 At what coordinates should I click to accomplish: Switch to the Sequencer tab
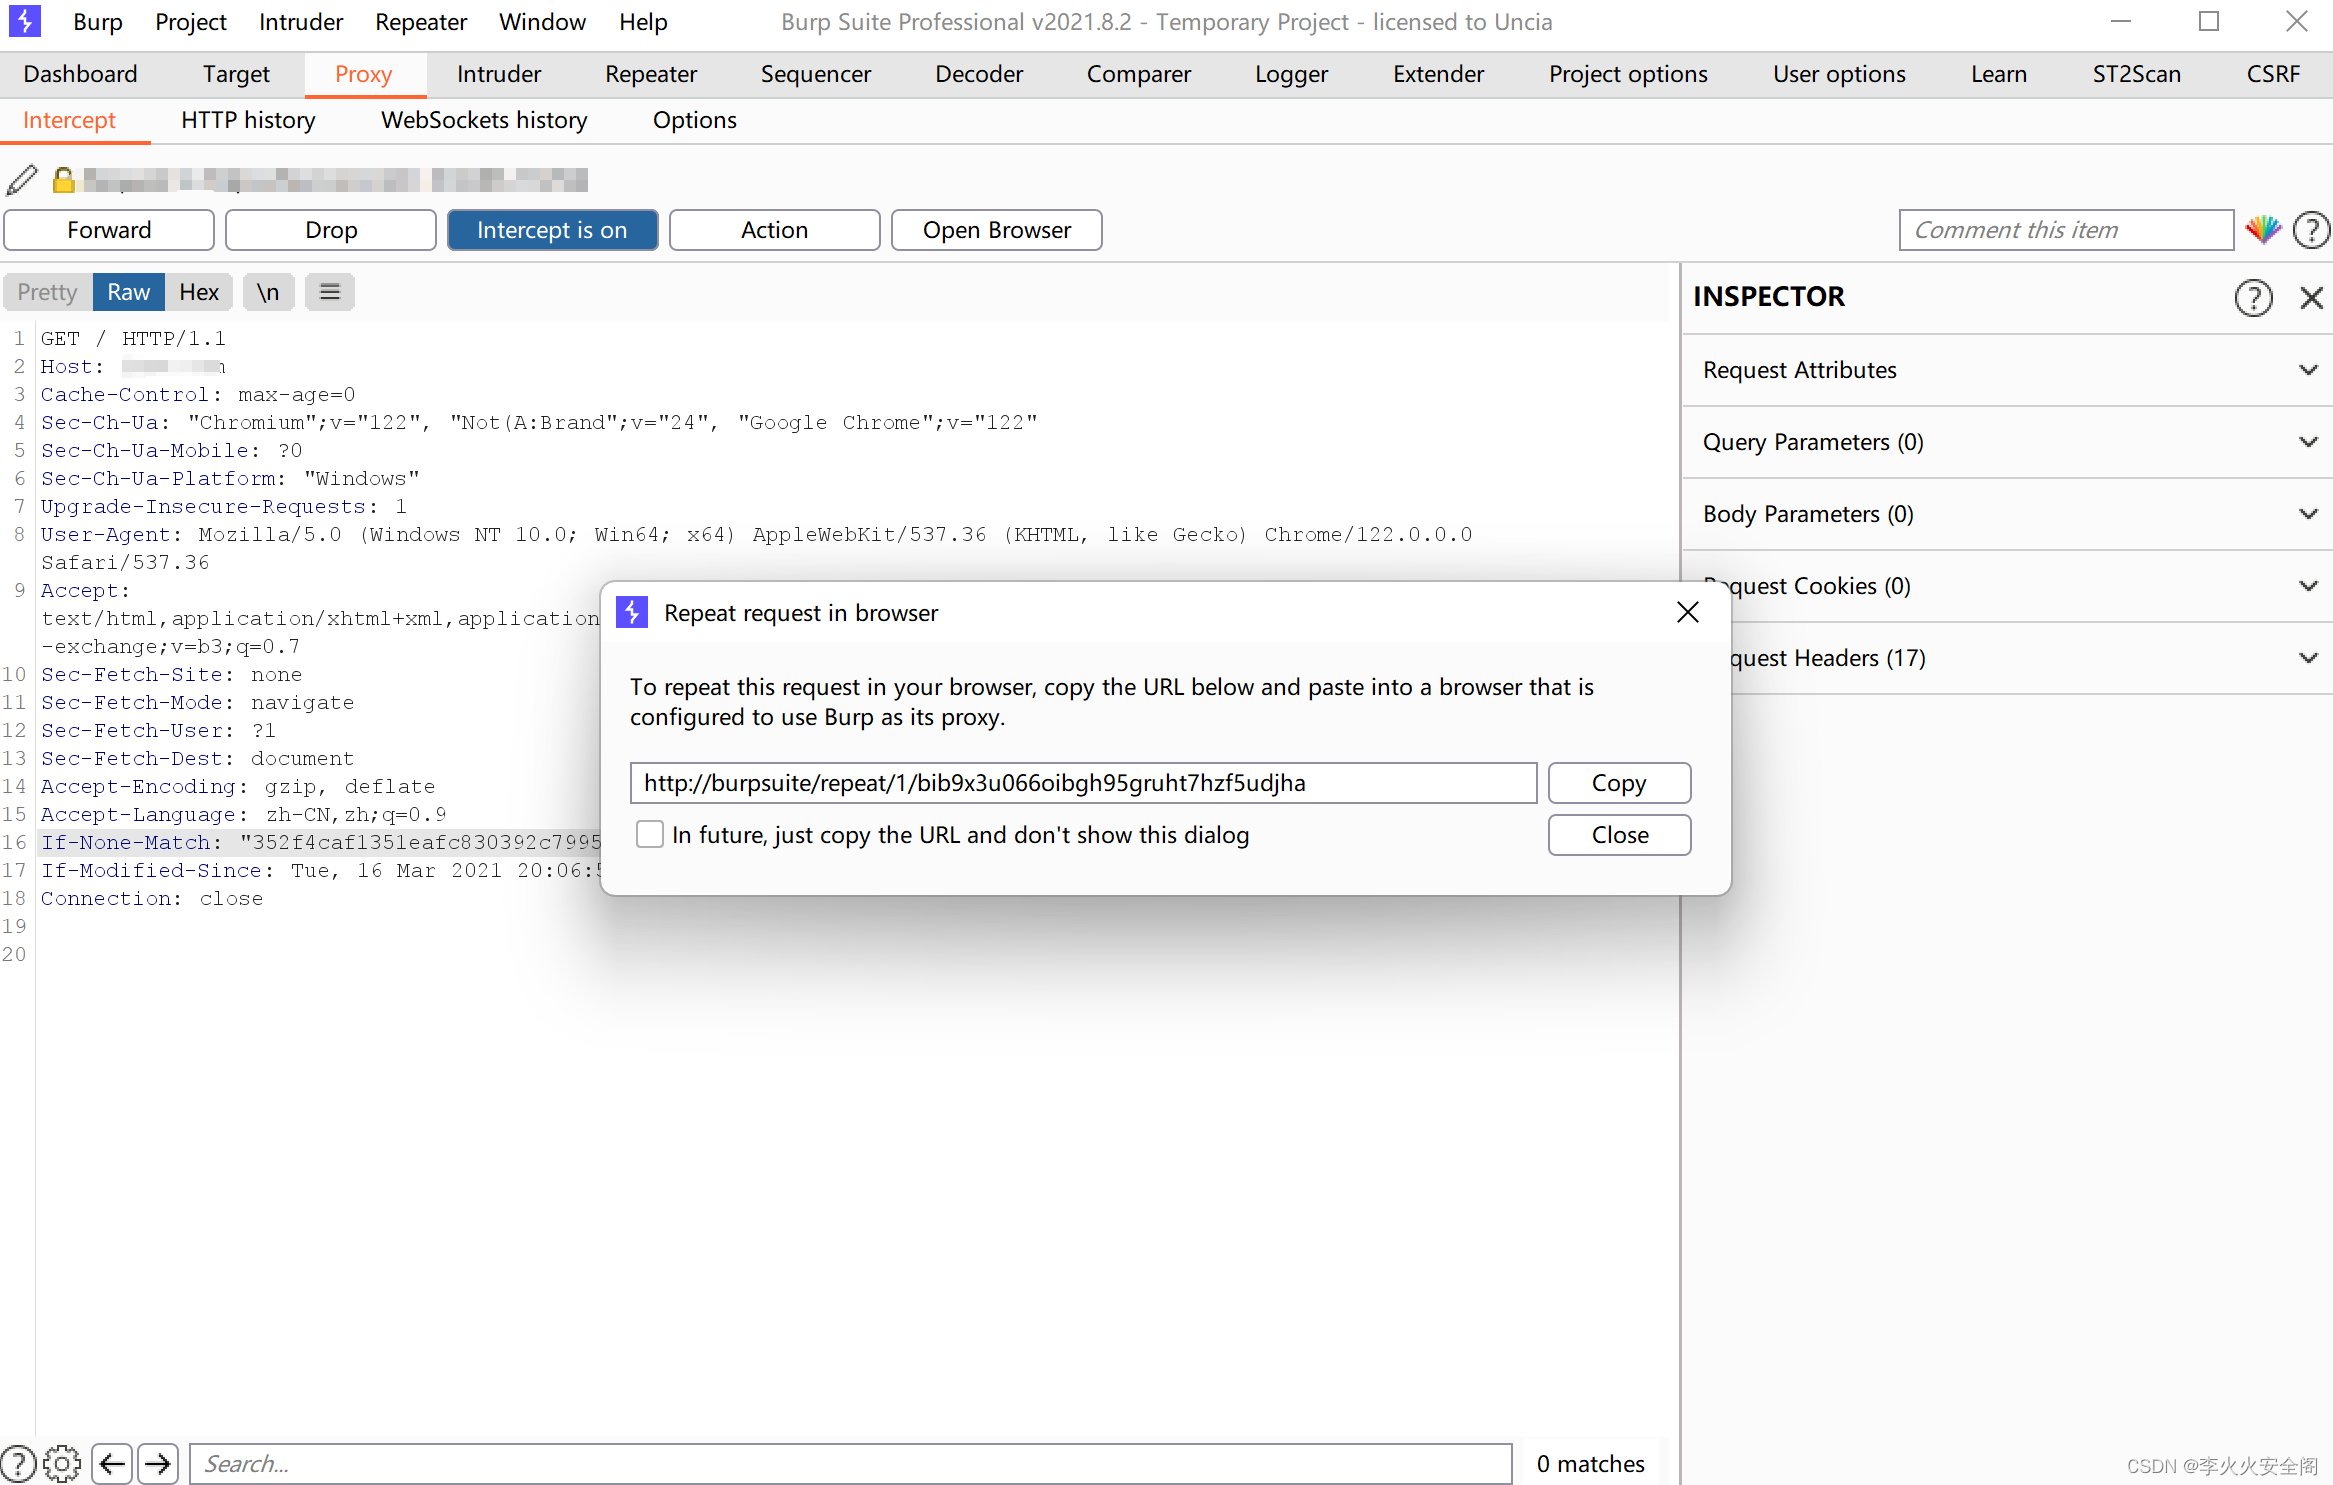point(816,74)
